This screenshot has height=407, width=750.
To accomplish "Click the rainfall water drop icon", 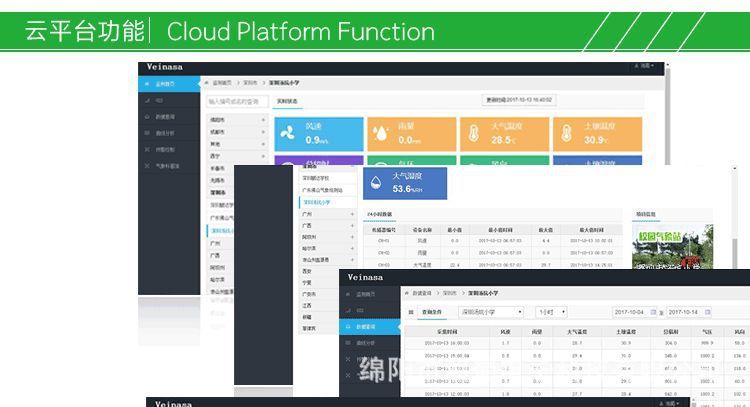I will tap(380, 133).
